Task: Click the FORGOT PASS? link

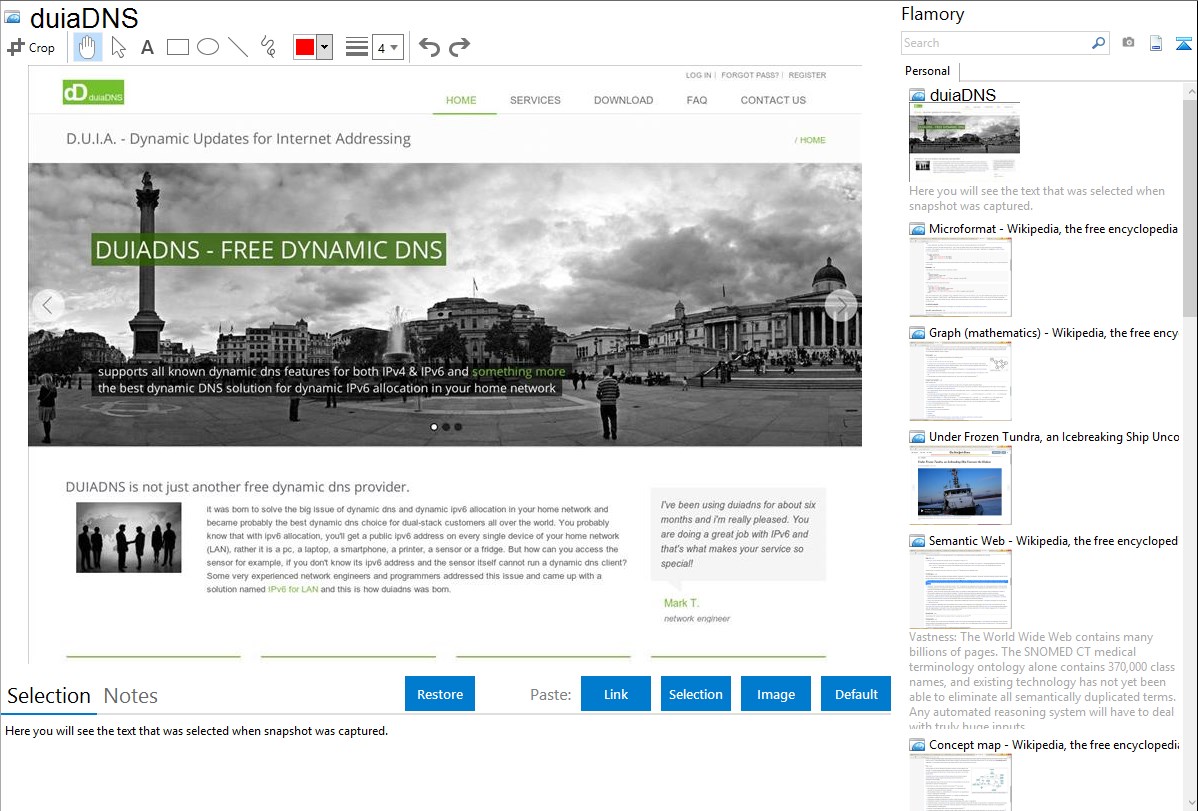Action: [x=750, y=75]
